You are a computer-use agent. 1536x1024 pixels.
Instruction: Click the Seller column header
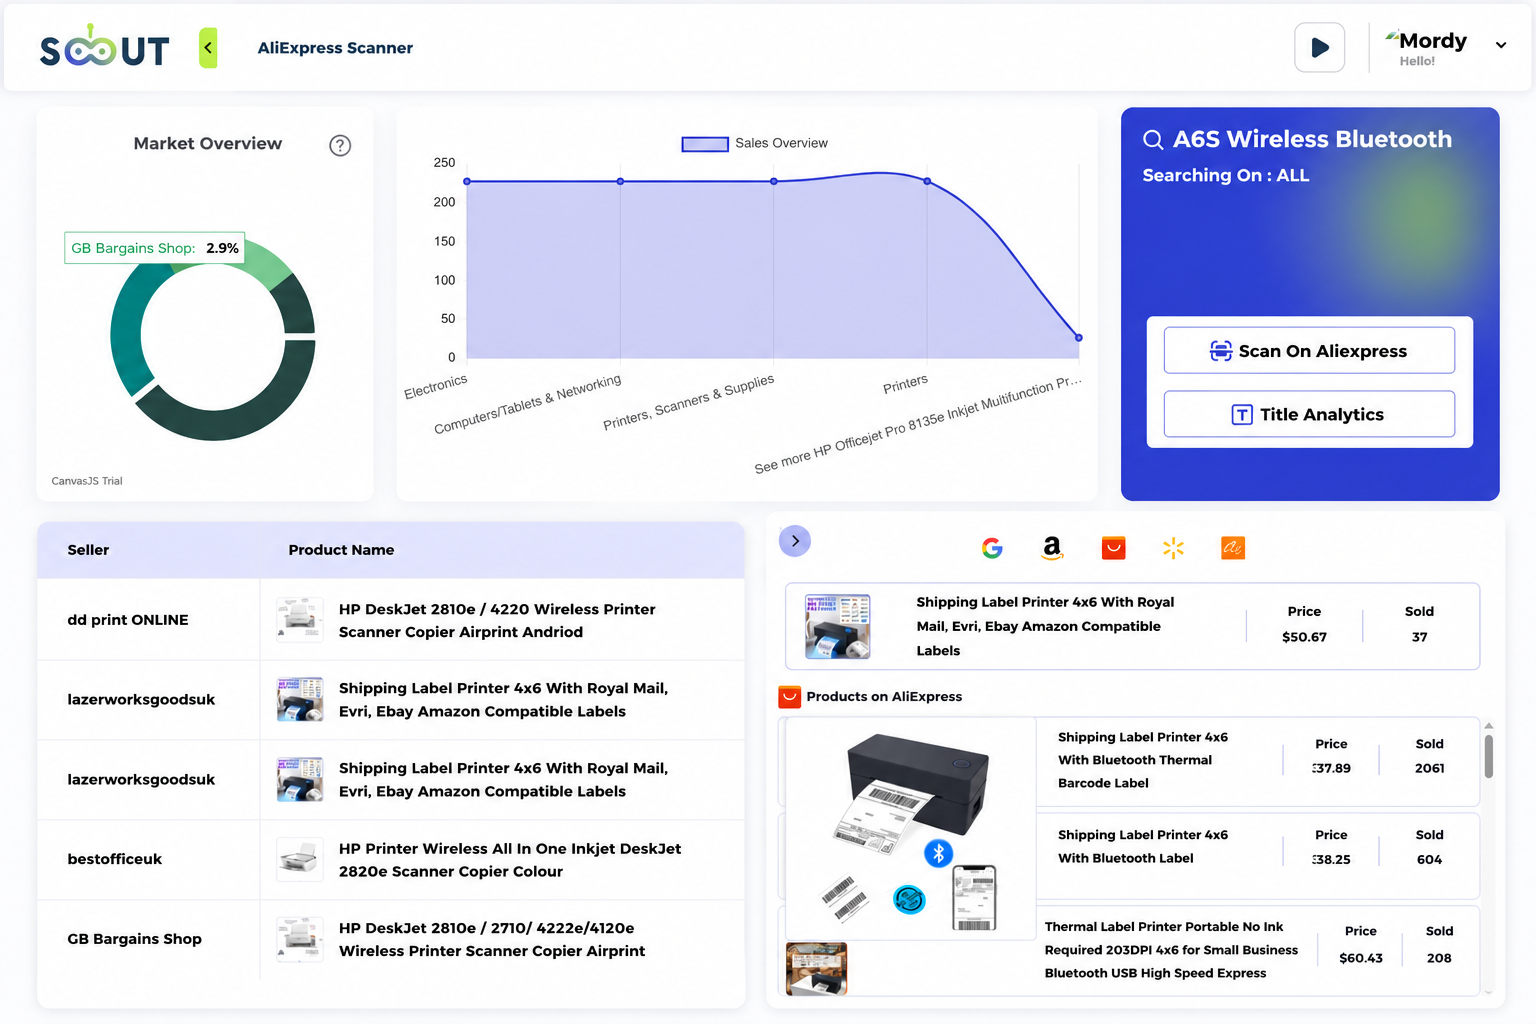tap(88, 550)
